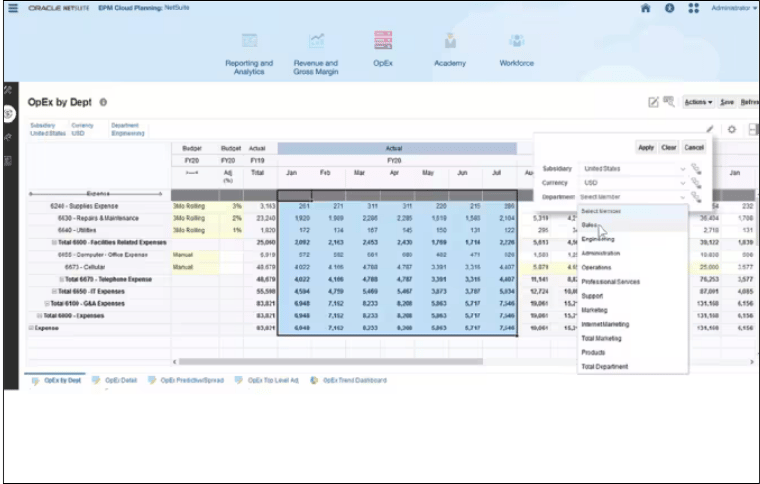Open the accessibility settings icon
This screenshot has height=484, width=760.
pyautogui.click(x=669, y=8)
